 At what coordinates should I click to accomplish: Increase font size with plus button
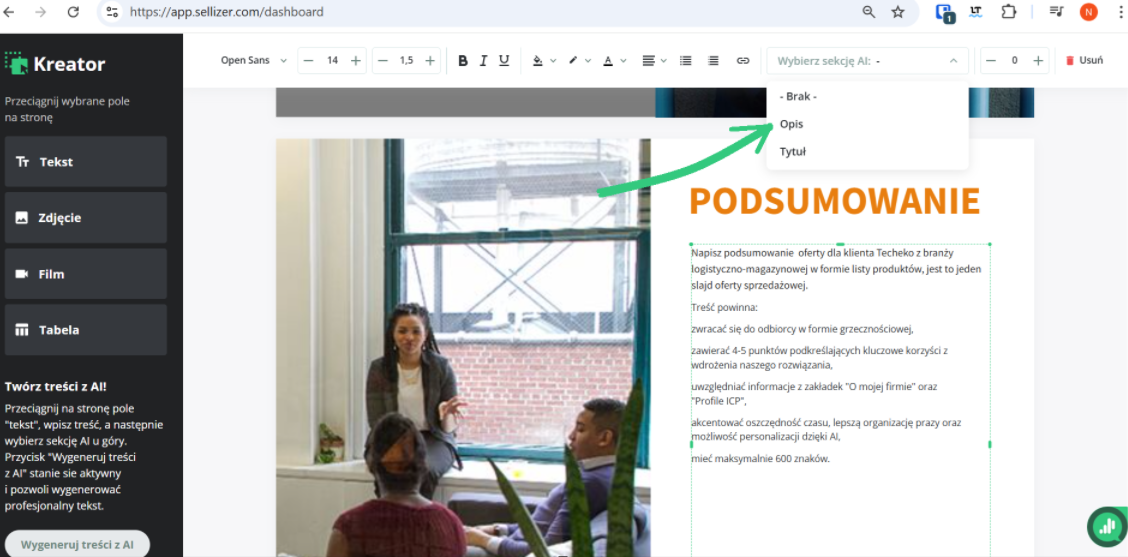pos(356,61)
